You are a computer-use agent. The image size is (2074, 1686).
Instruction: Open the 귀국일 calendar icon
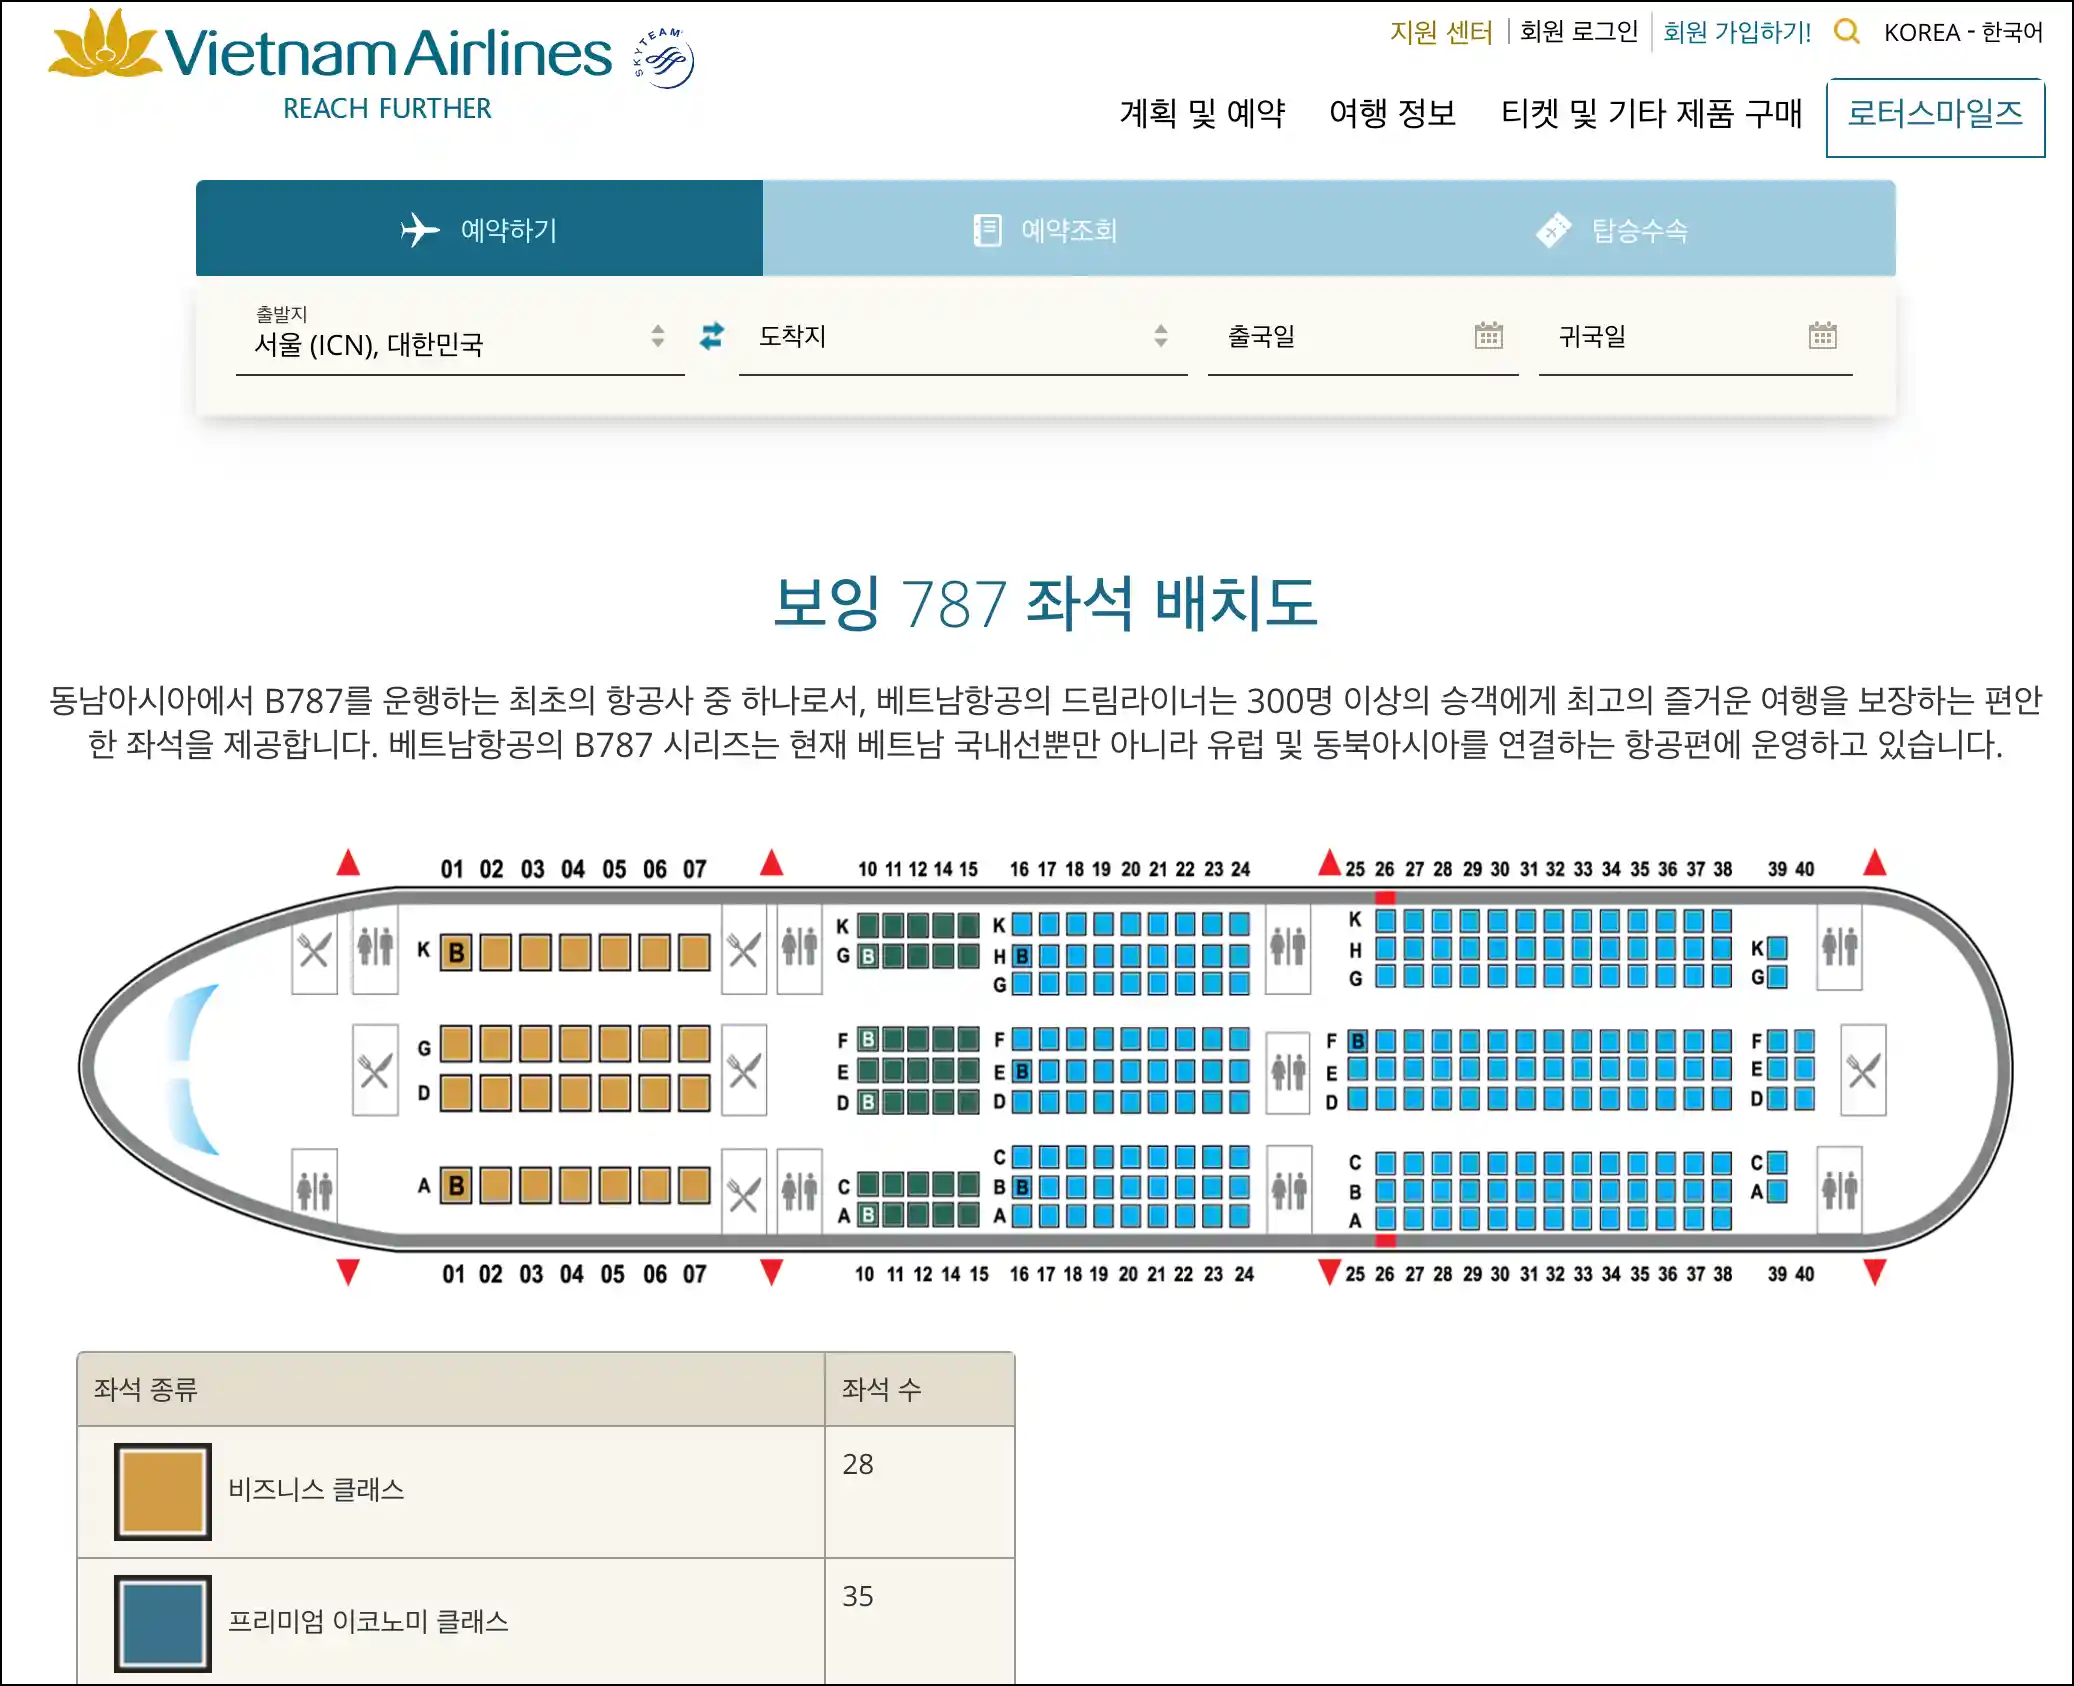[1823, 336]
